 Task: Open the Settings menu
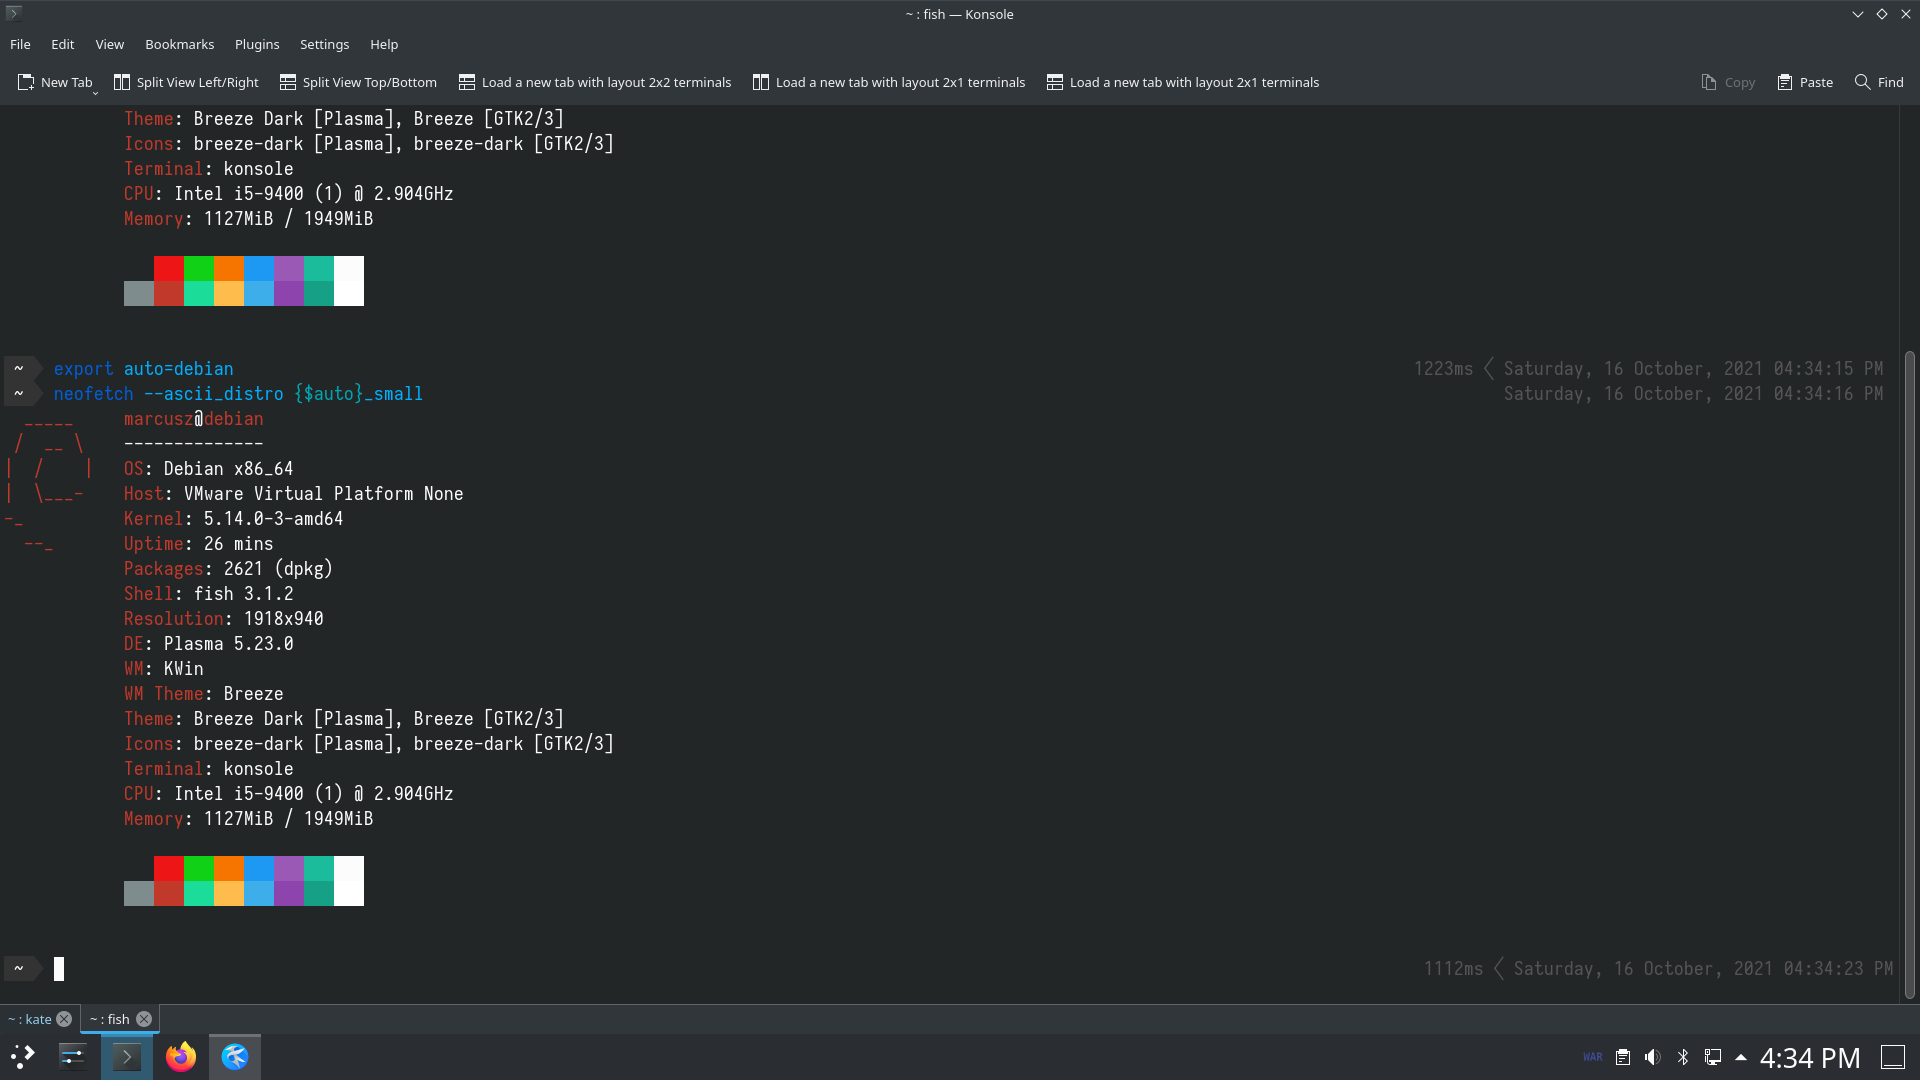click(324, 44)
